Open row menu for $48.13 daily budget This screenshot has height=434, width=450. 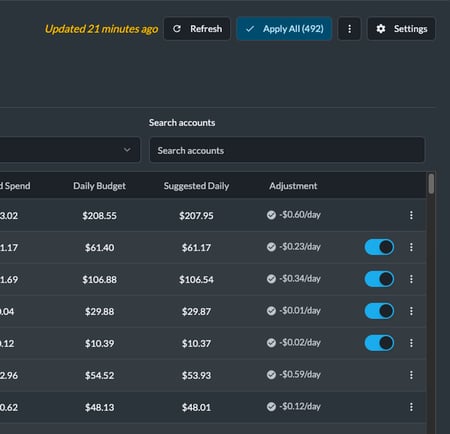(x=411, y=407)
